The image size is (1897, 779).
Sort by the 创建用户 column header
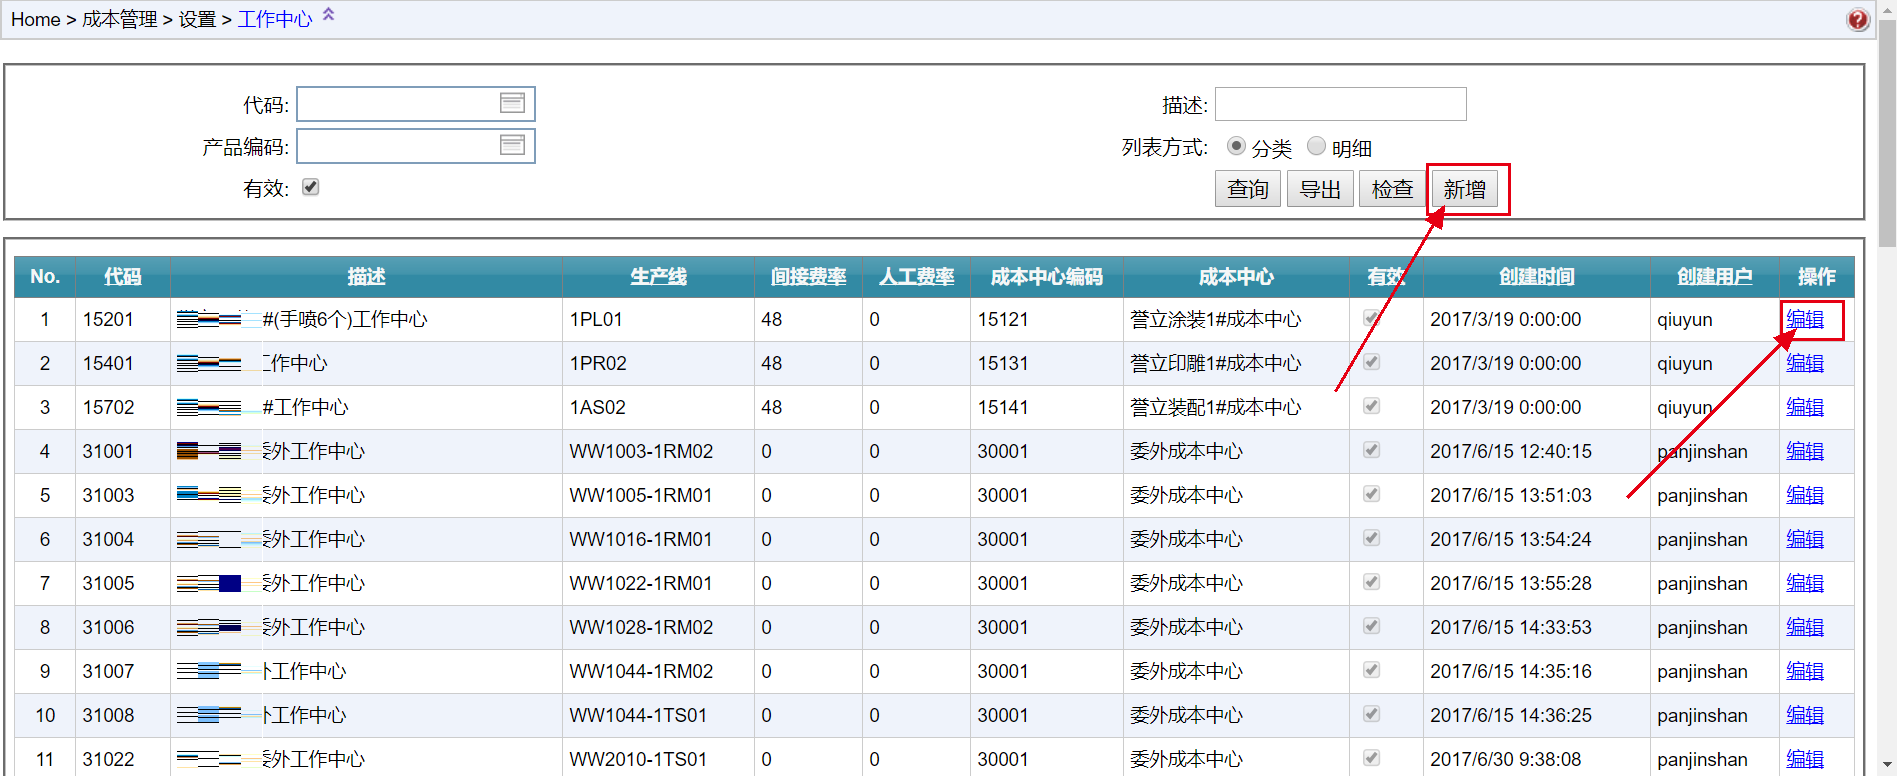click(x=1714, y=277)
